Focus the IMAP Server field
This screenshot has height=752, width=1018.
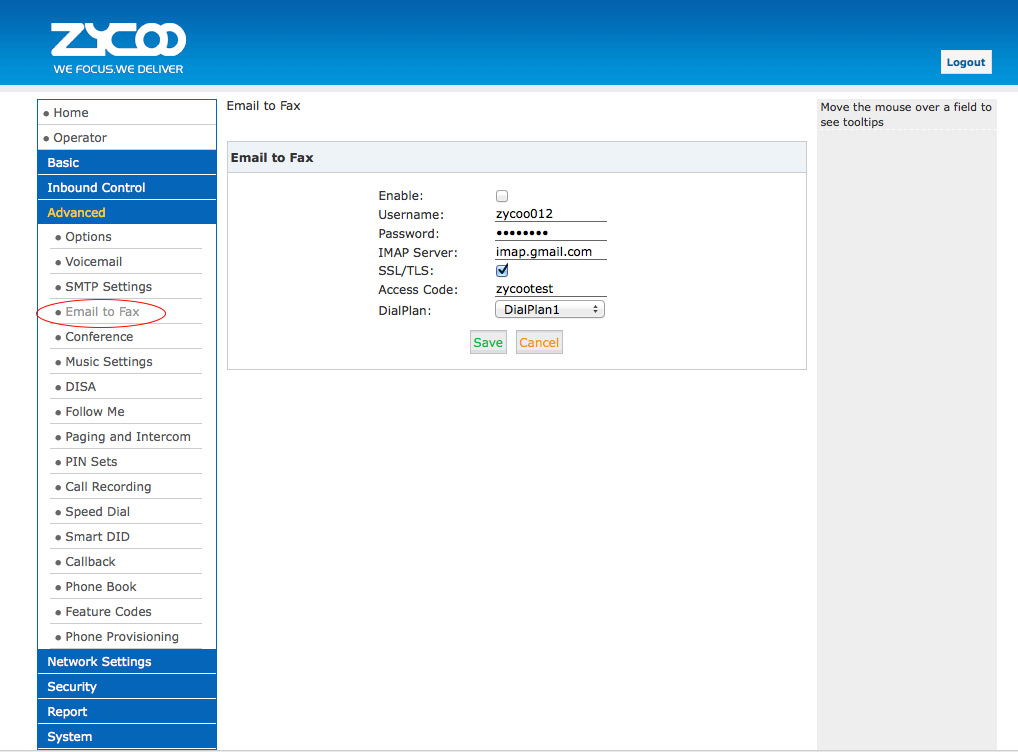pos(550,252)
